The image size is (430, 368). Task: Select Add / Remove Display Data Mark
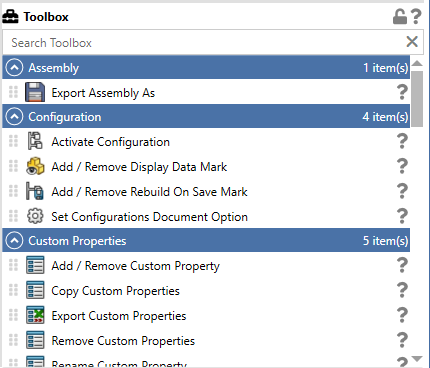pos(139,167)
